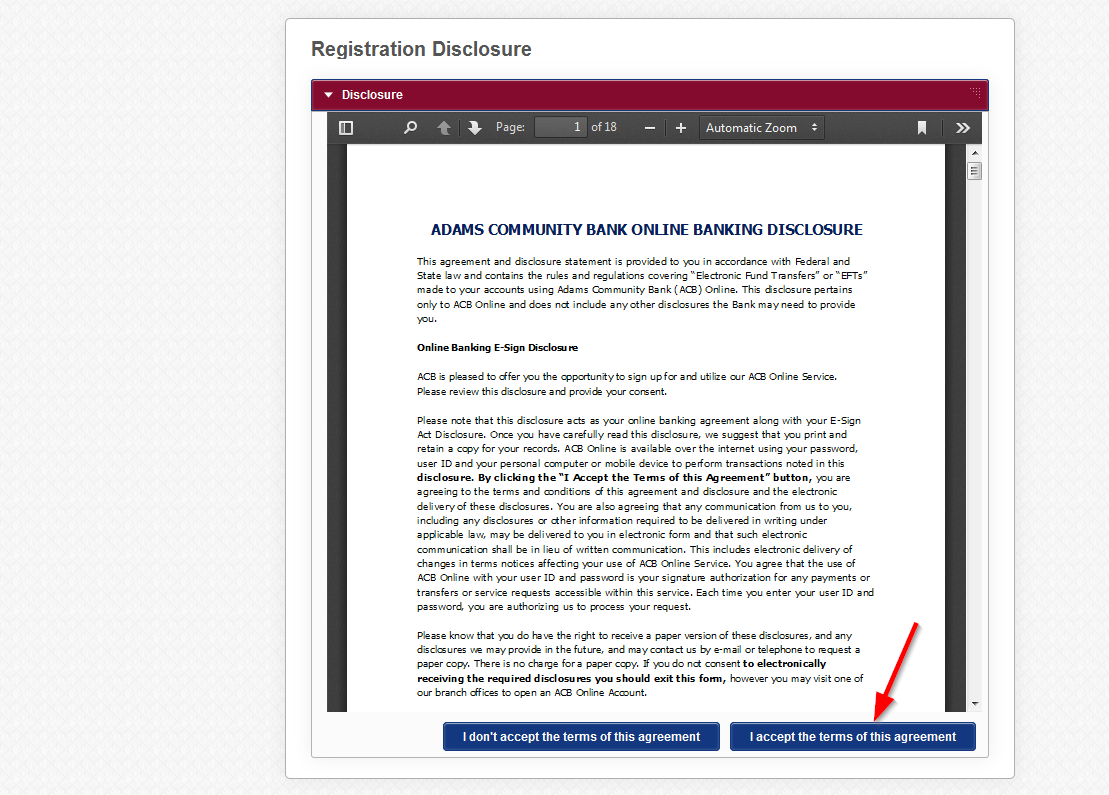The image size is (1109, 795).
Task: Click the grip dots on Disclosure header
Action: pos(975,92)
